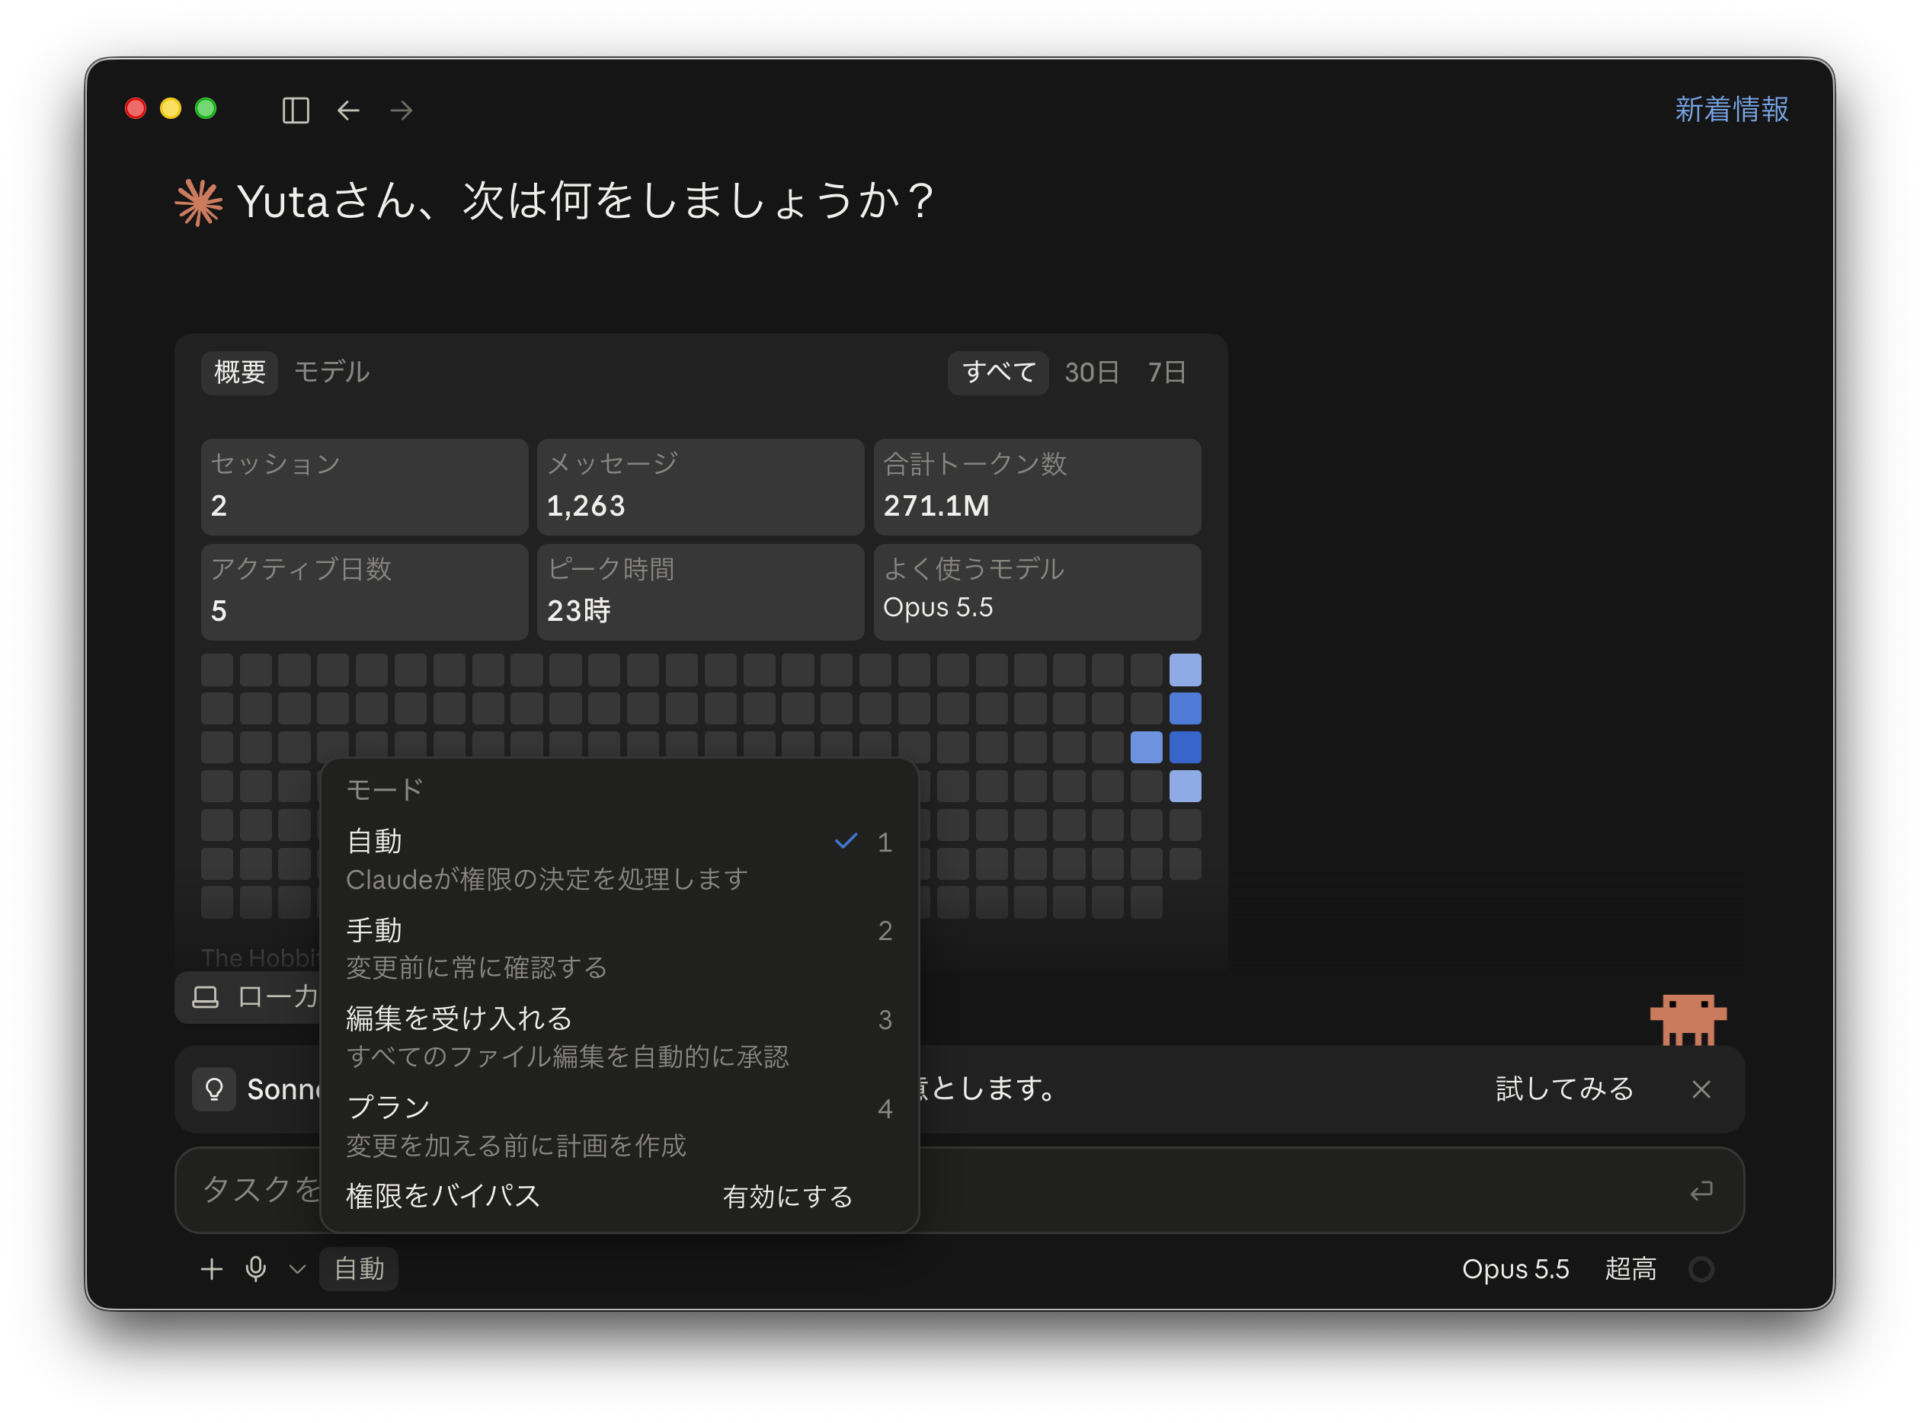Screen dimensions: 1920x1423
Task: Open the chevron next to microphone
Action: coord(296,1269)
